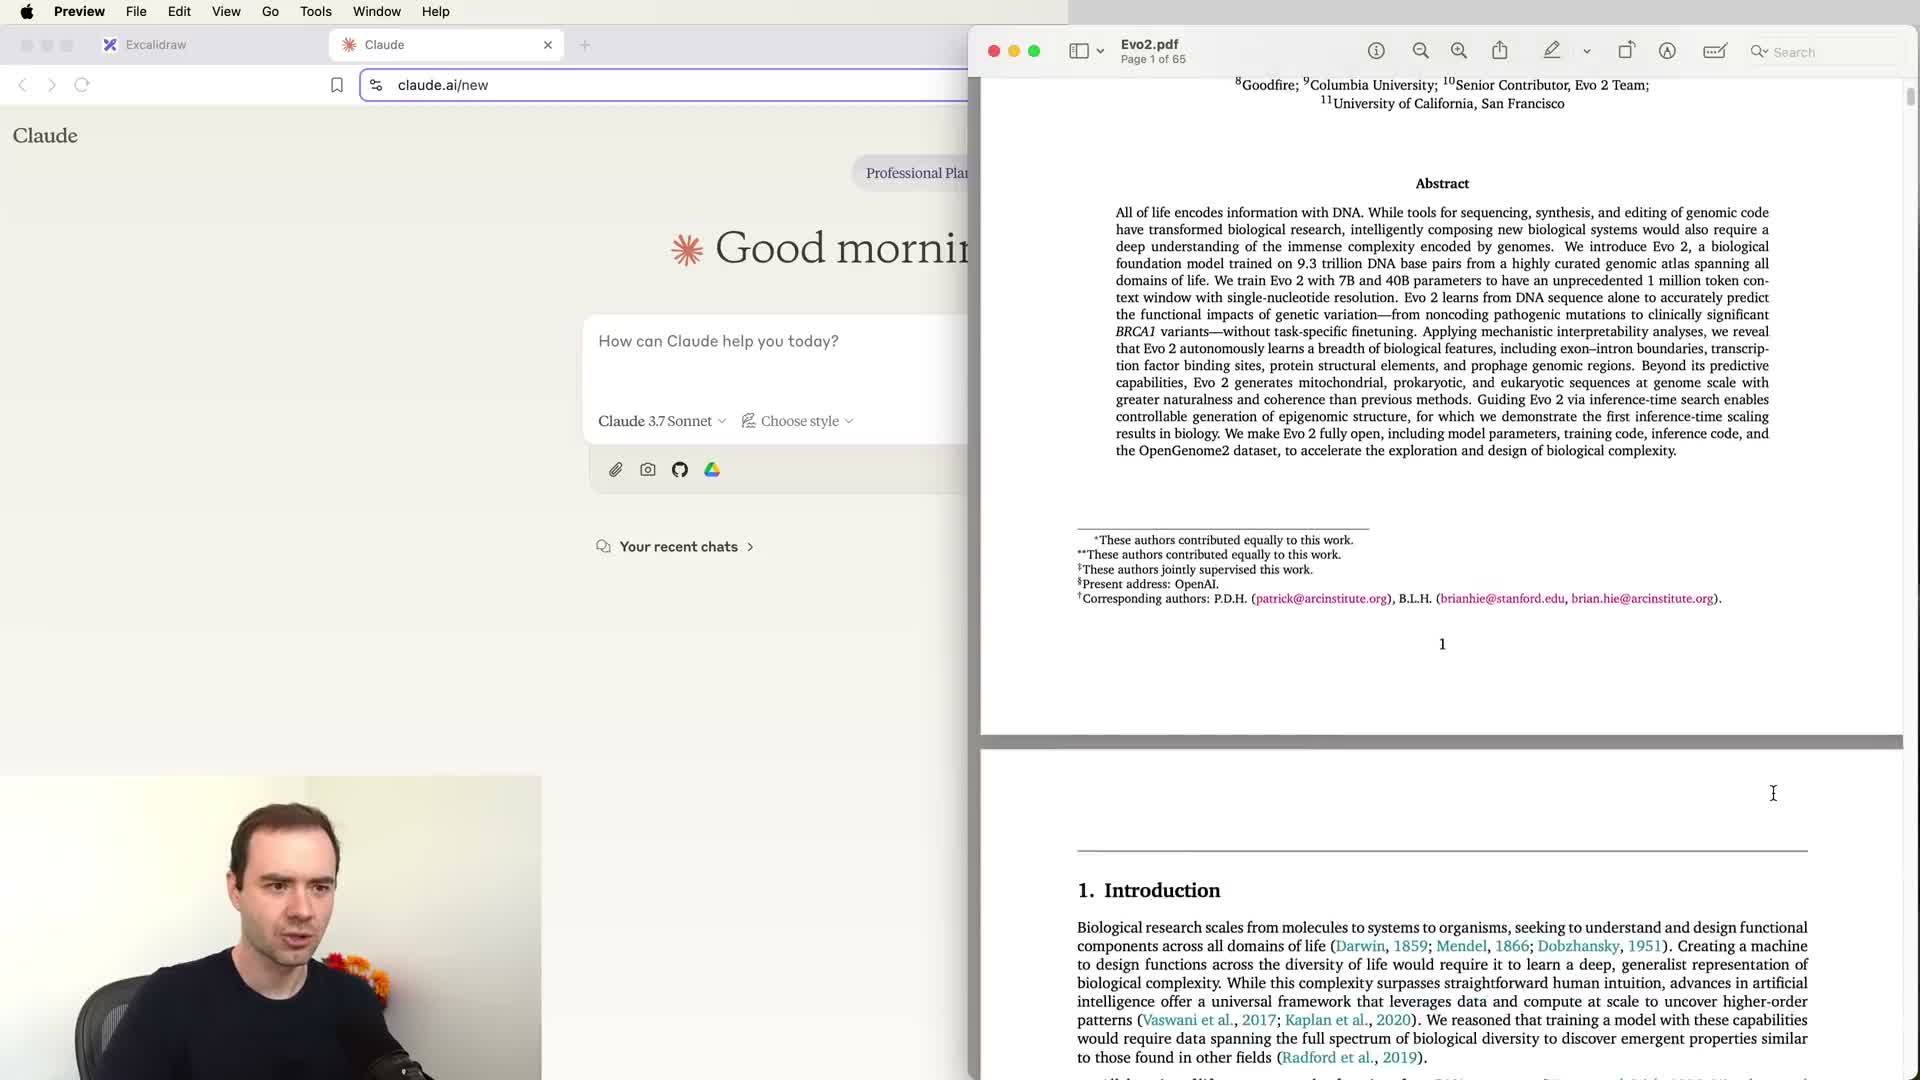Zoom in on the PDF
Viewport: 1920px width, 1080px height.
1459,51
